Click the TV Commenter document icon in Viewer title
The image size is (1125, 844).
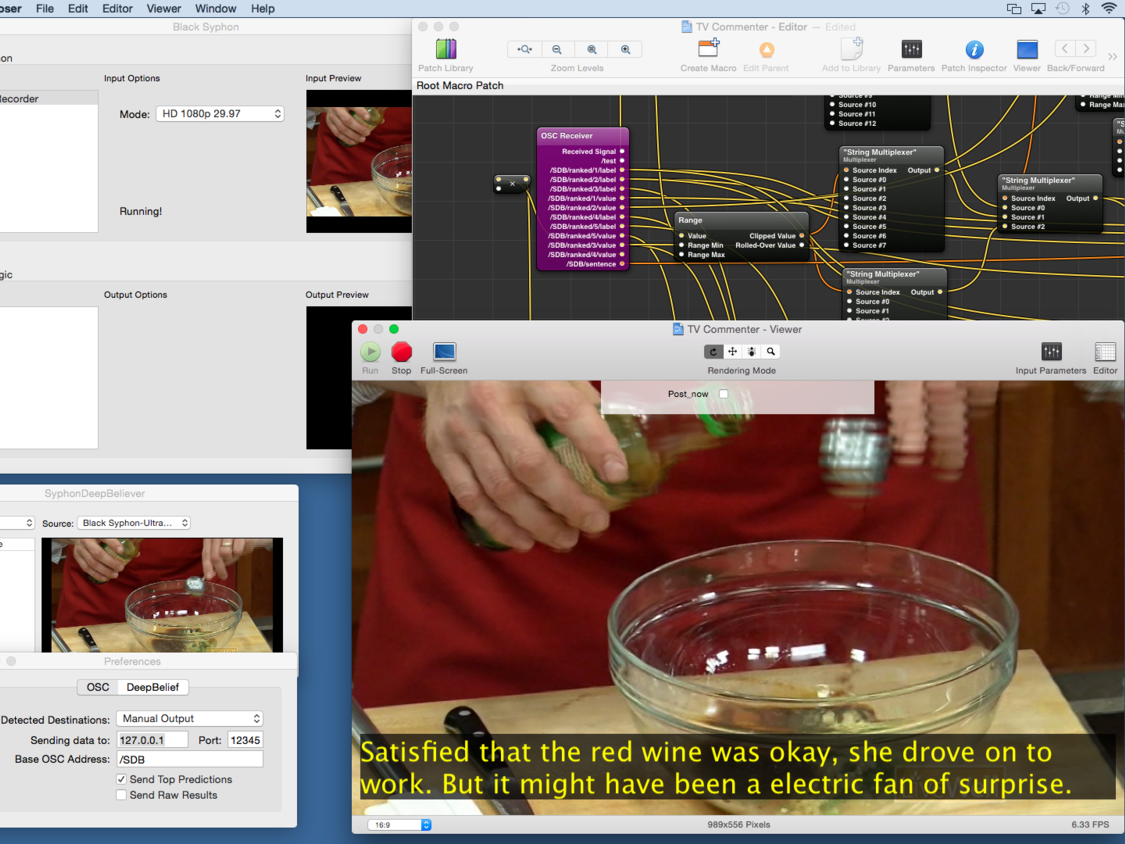678,329
